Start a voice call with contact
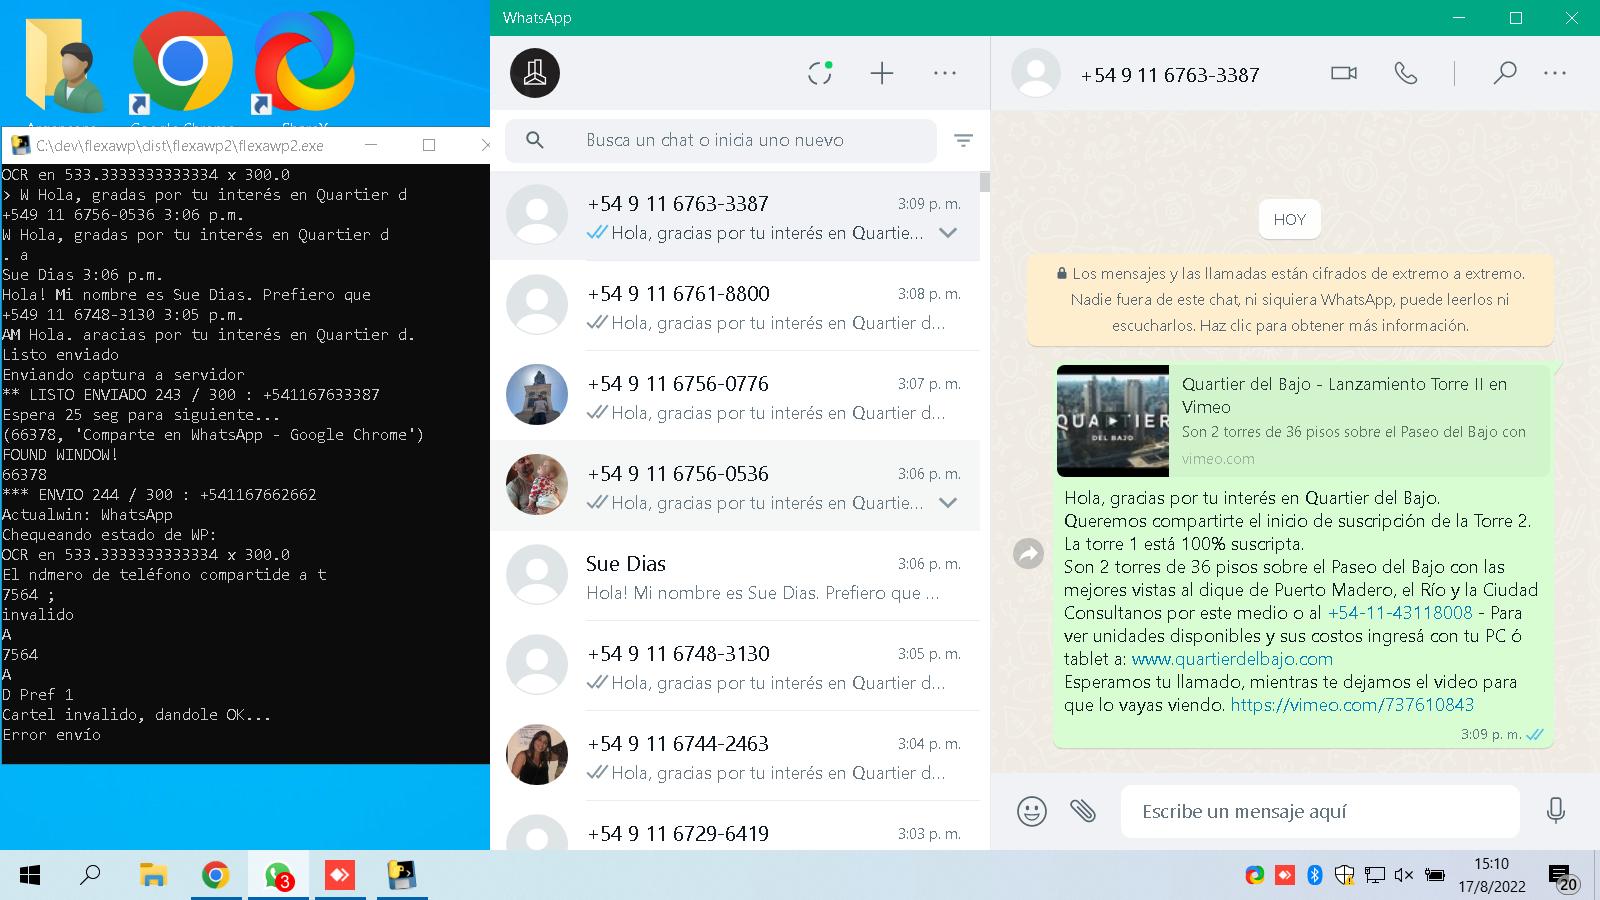This screenshot has width=1600, height=900. point(1406,73)
